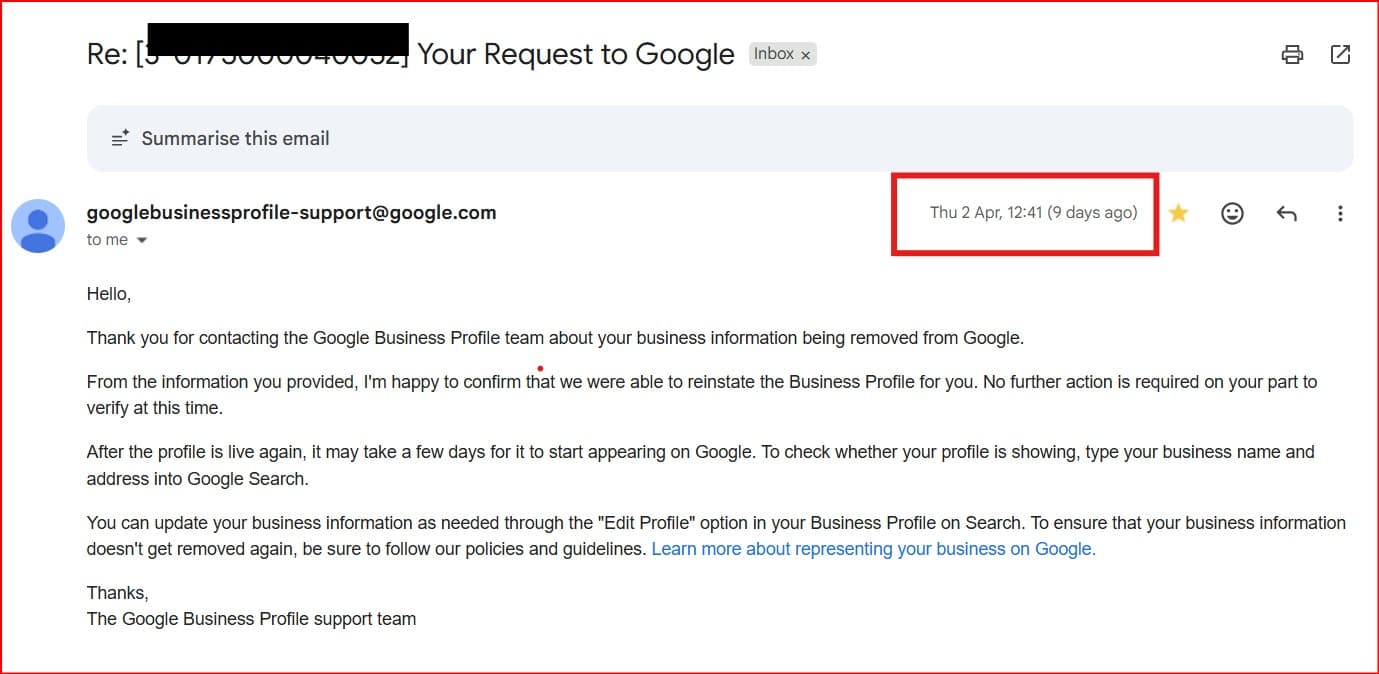
Task: Click the 'to me' recipient text
Action: [x=107, y=240]
